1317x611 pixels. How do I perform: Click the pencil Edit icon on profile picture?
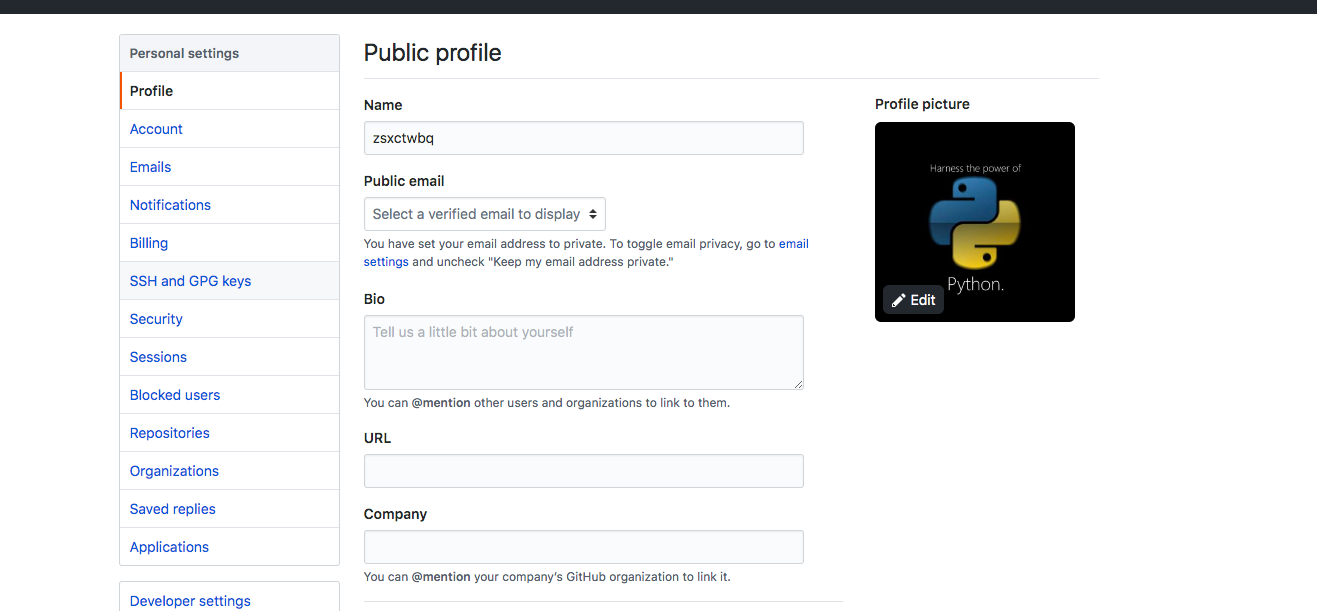[x=899, y=300]
